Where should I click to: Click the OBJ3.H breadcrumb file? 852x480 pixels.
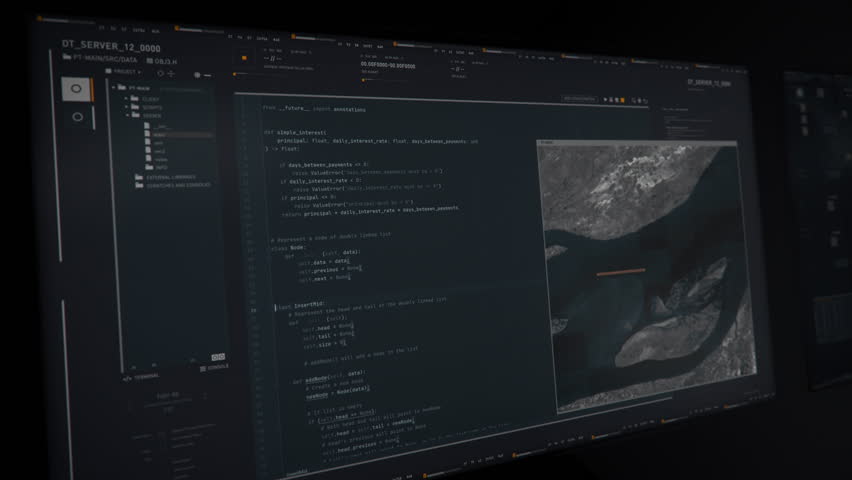pos(162,61)
